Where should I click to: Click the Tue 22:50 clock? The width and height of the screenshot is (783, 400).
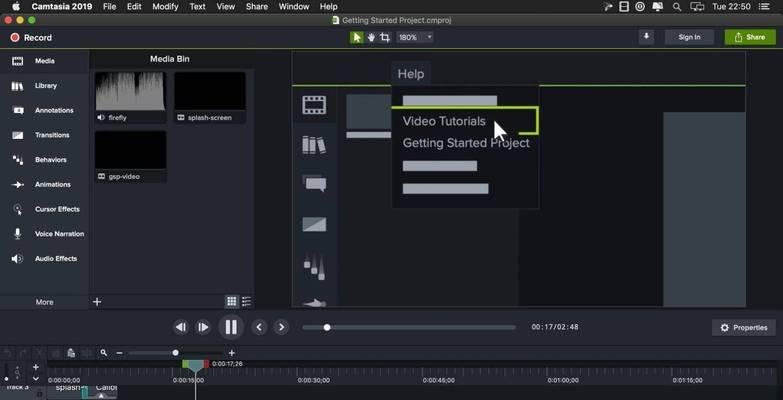click(731, 6)
